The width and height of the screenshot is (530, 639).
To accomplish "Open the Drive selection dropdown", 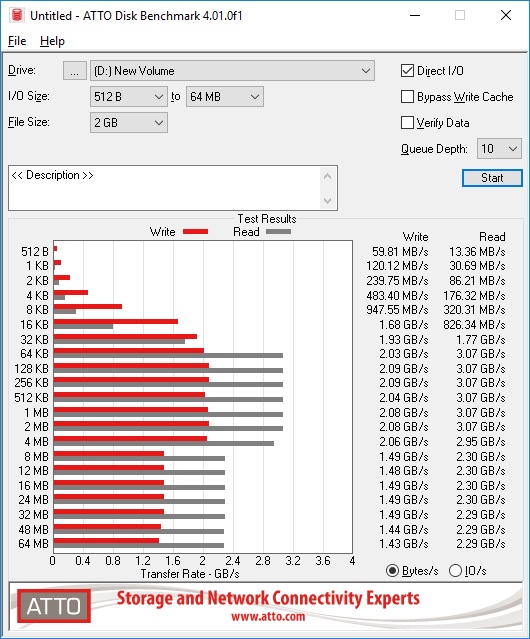I will [x=232, y=71].
